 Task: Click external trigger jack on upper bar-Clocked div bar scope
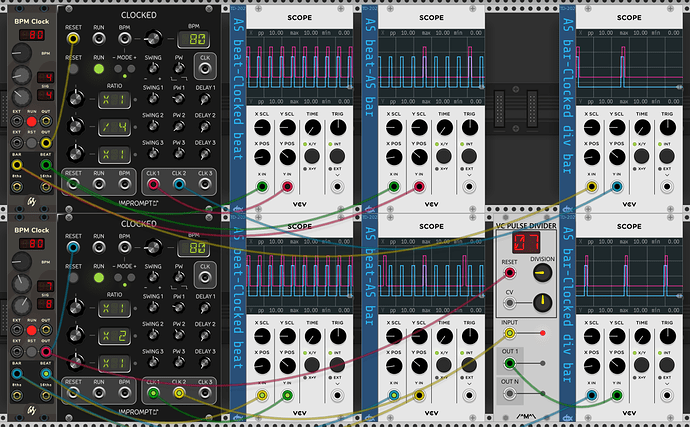(667, 187)
